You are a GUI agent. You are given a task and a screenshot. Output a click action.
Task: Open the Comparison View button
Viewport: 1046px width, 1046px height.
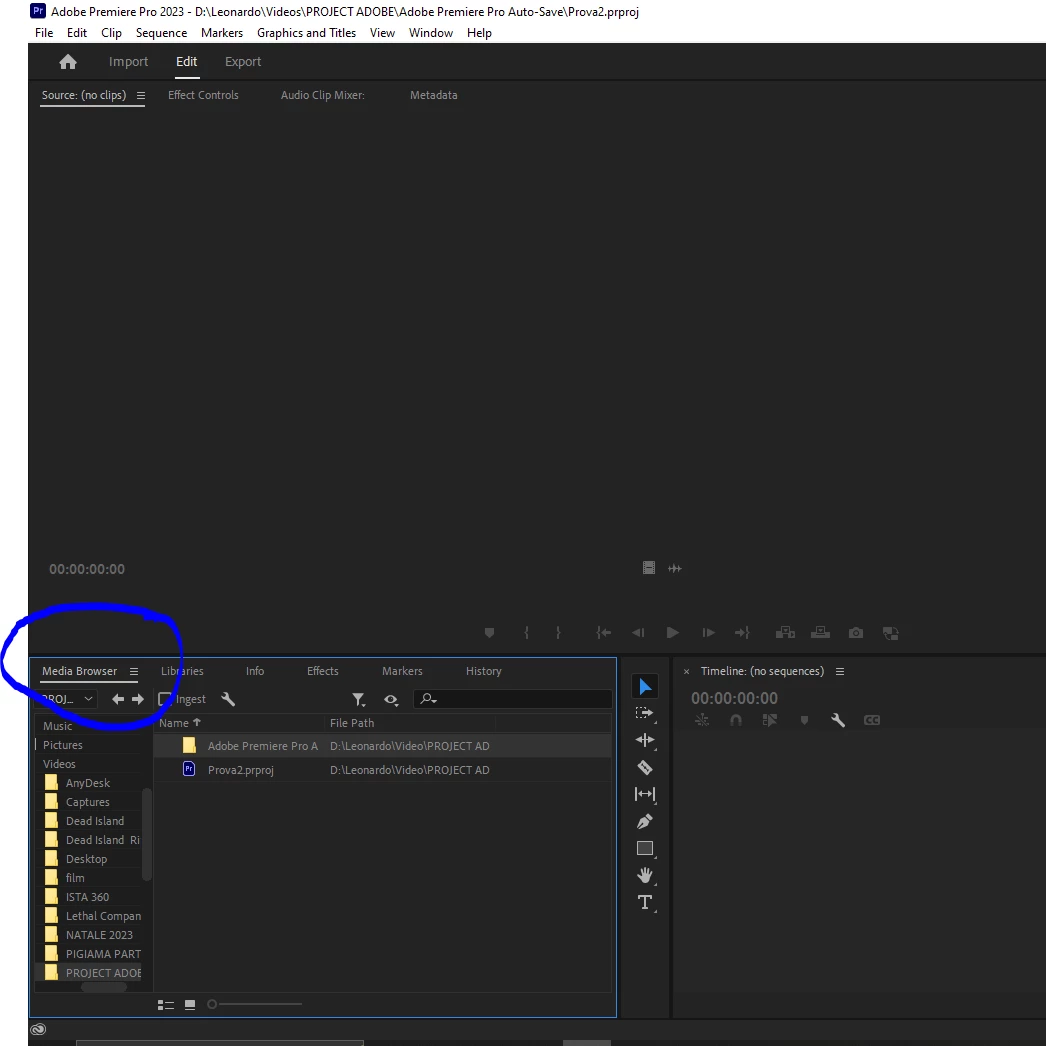(x=890, y=632)
